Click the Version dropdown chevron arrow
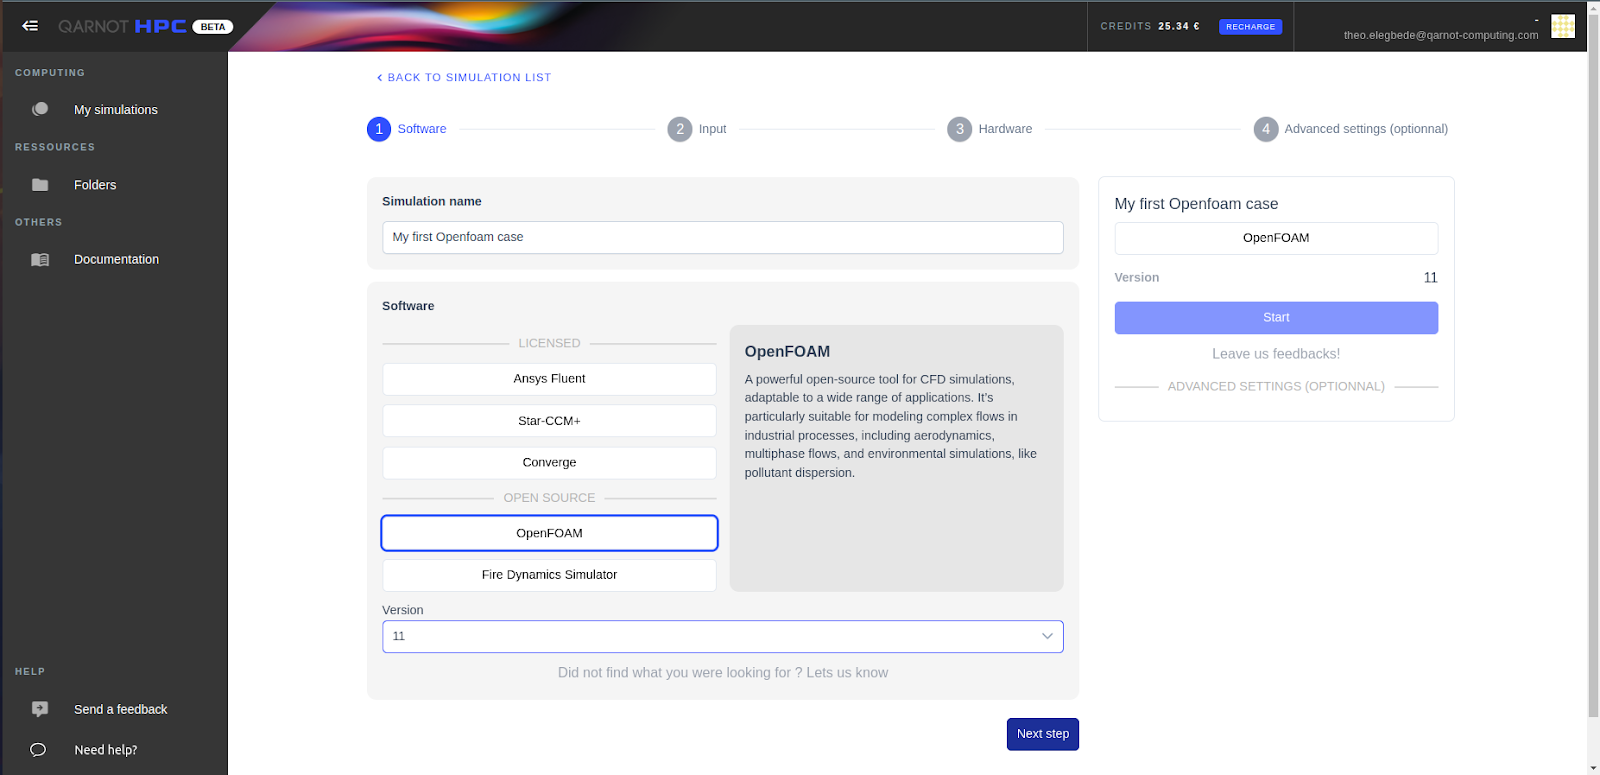1600x775 pixels. (x=1047, y=636)
